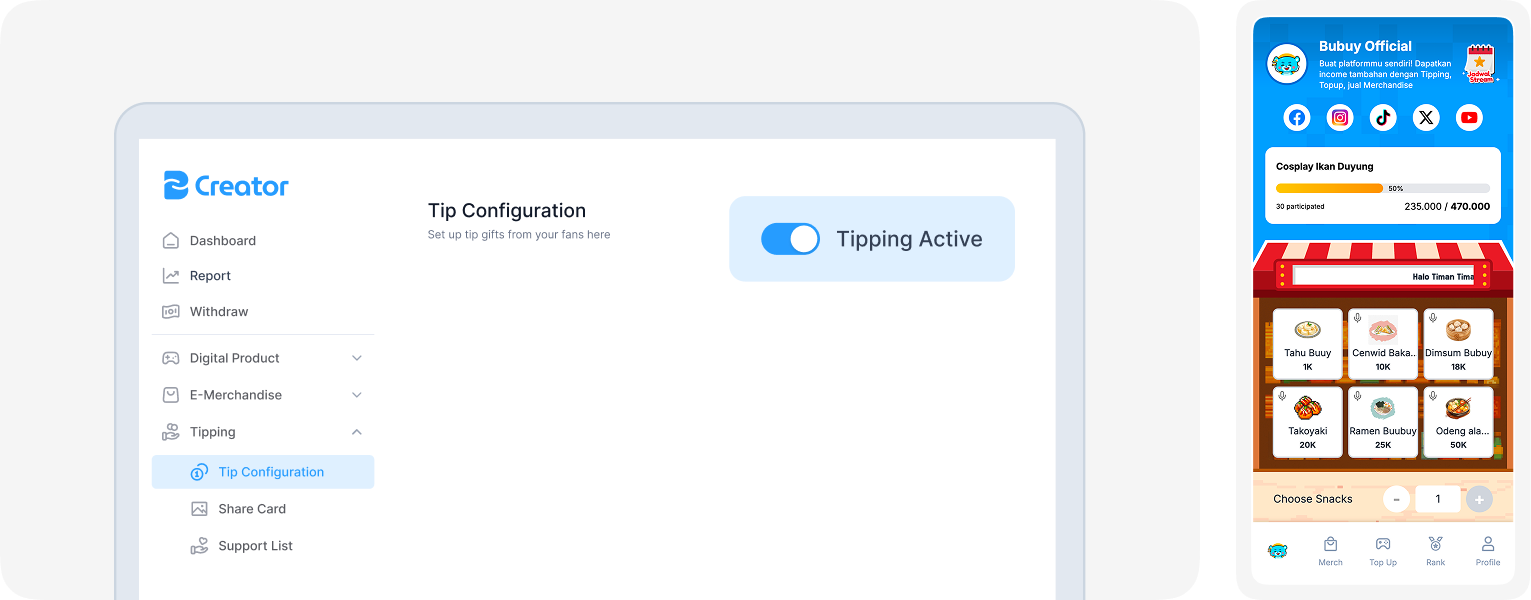Open the TikTok social icon
The height and width of the screenshot is (600, 1531).
click(1383, 118)
